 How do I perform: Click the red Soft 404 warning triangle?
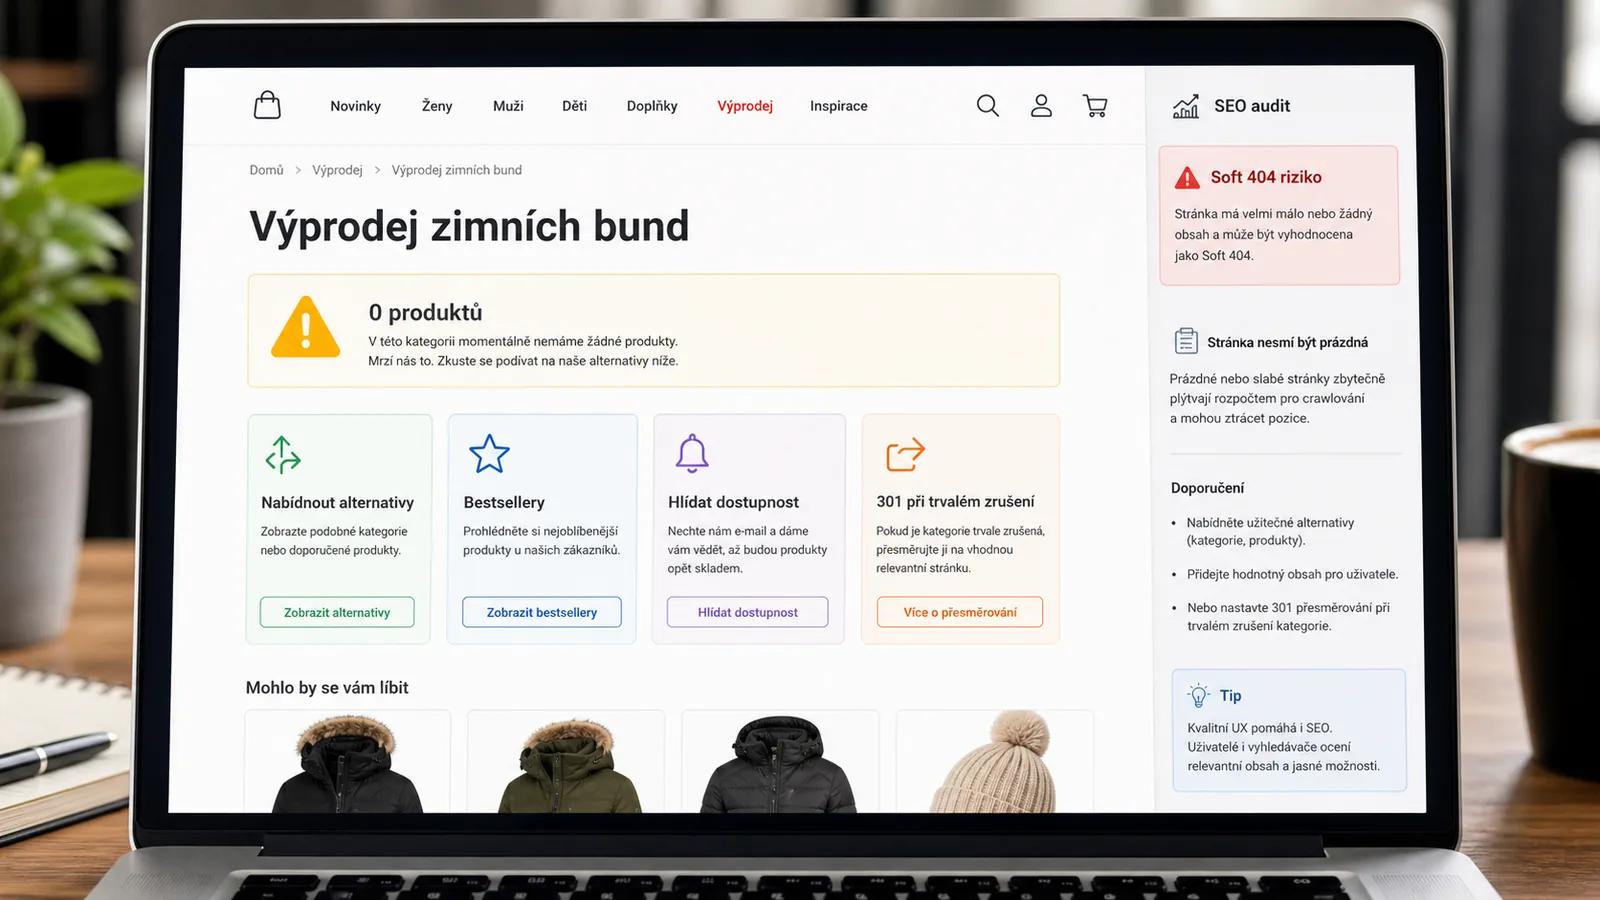1187,178
